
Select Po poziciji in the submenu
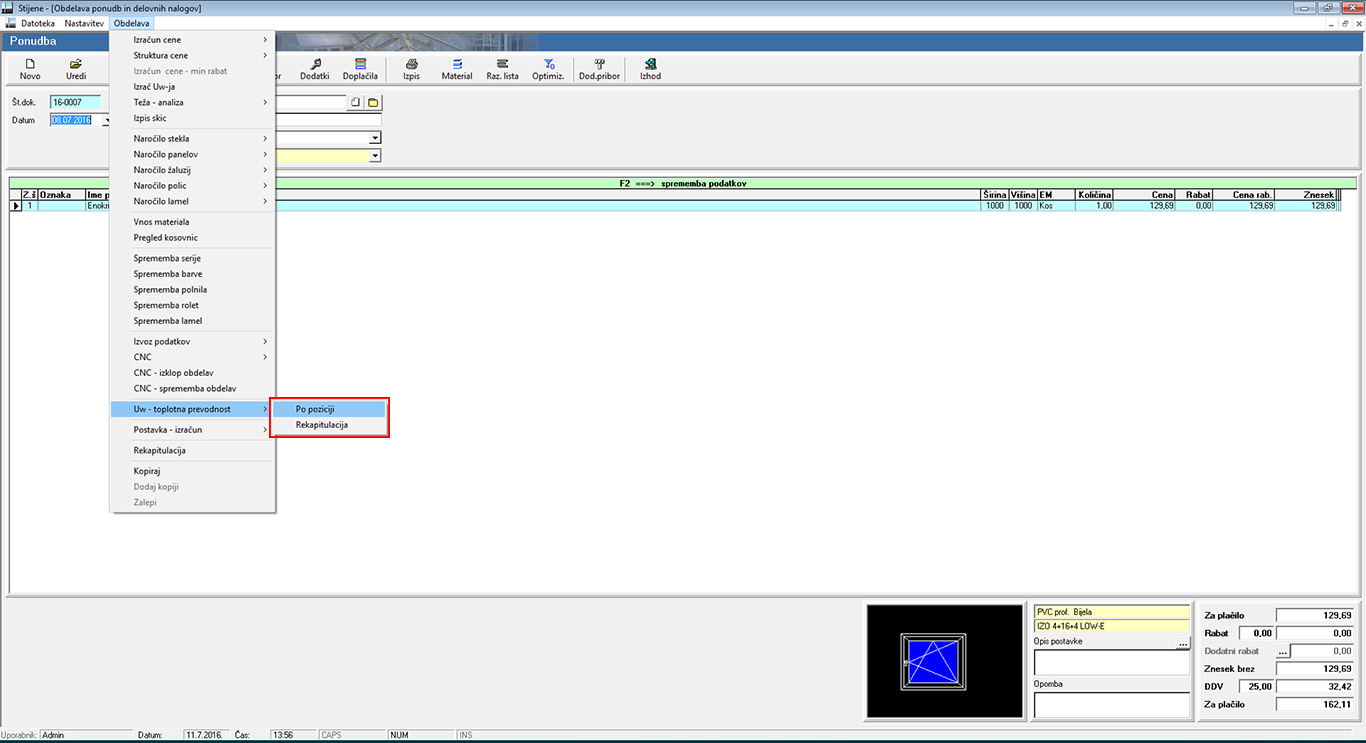pos(329,409)
